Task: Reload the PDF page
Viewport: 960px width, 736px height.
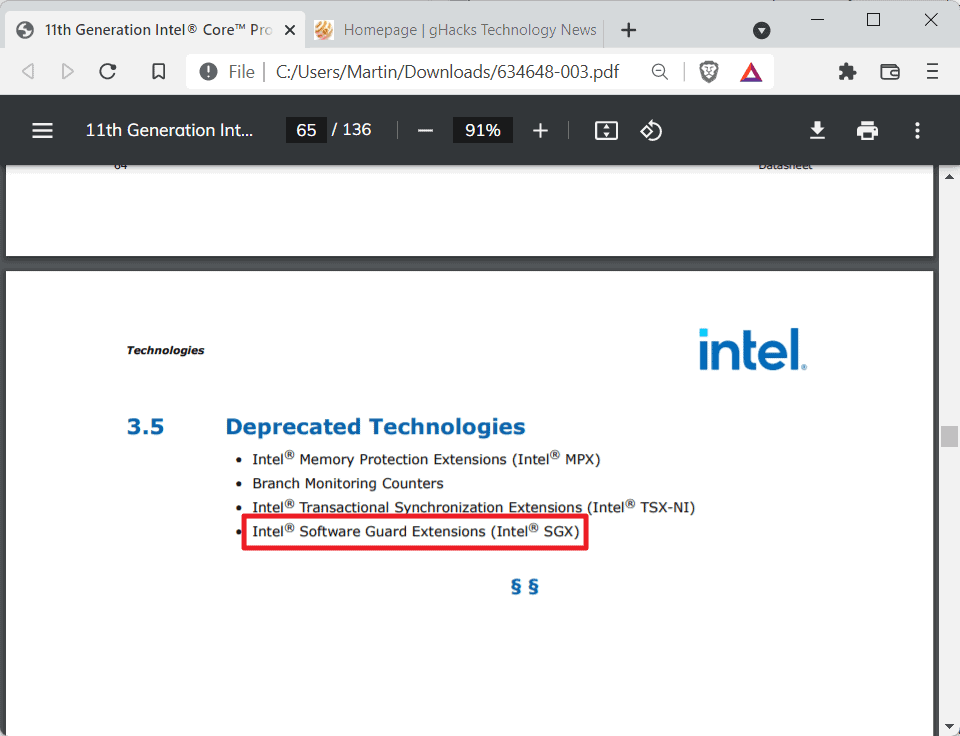Action: [108, 71]
